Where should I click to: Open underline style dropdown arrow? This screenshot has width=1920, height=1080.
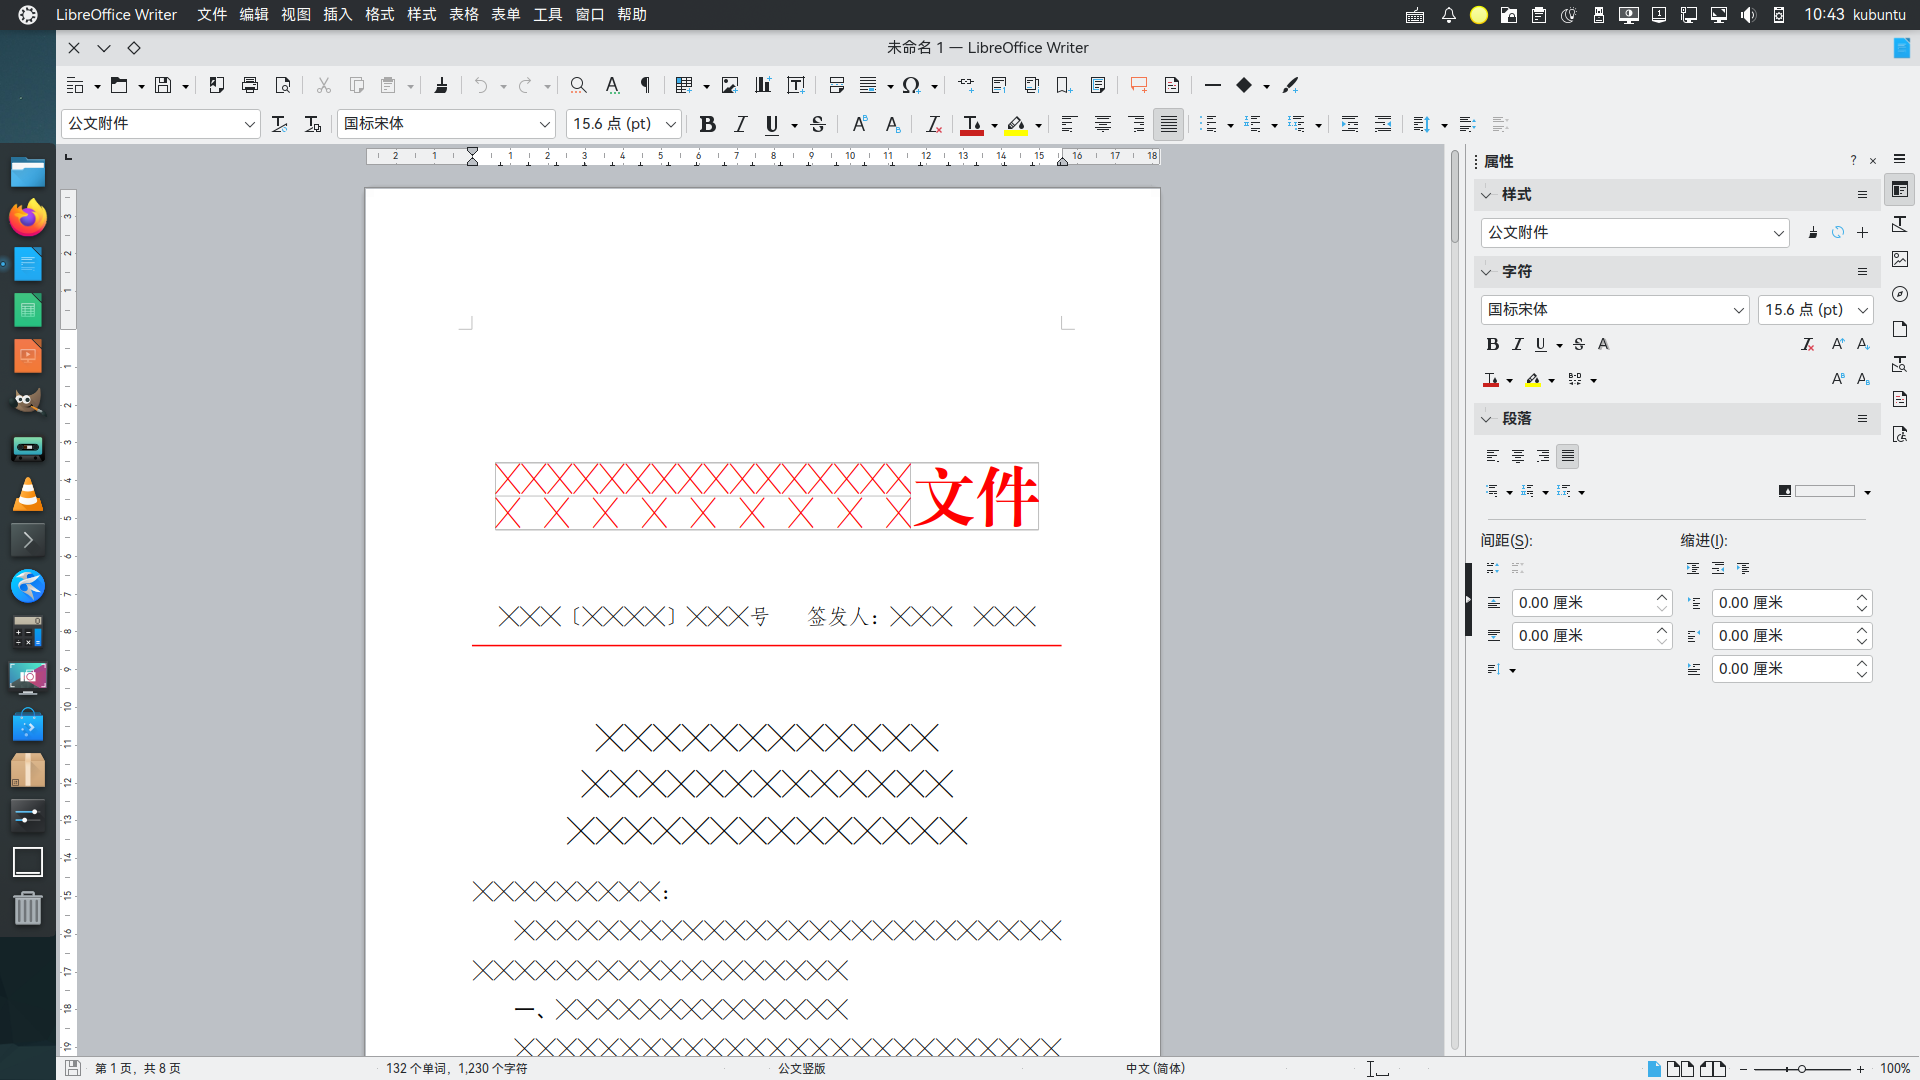pos(795,125)
